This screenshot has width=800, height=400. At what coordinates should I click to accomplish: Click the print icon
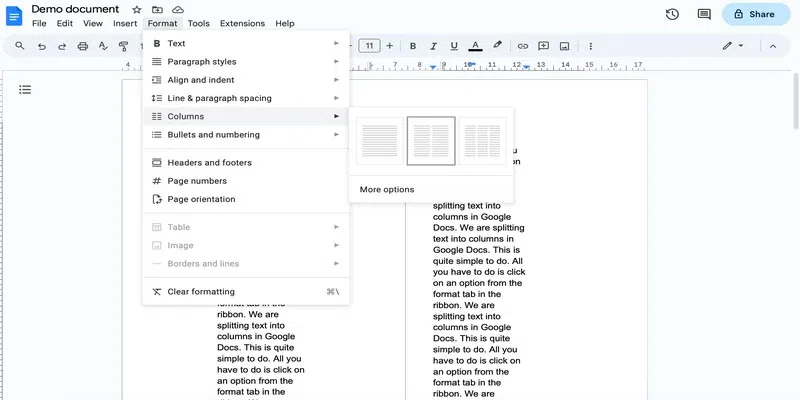coord(83,46)
